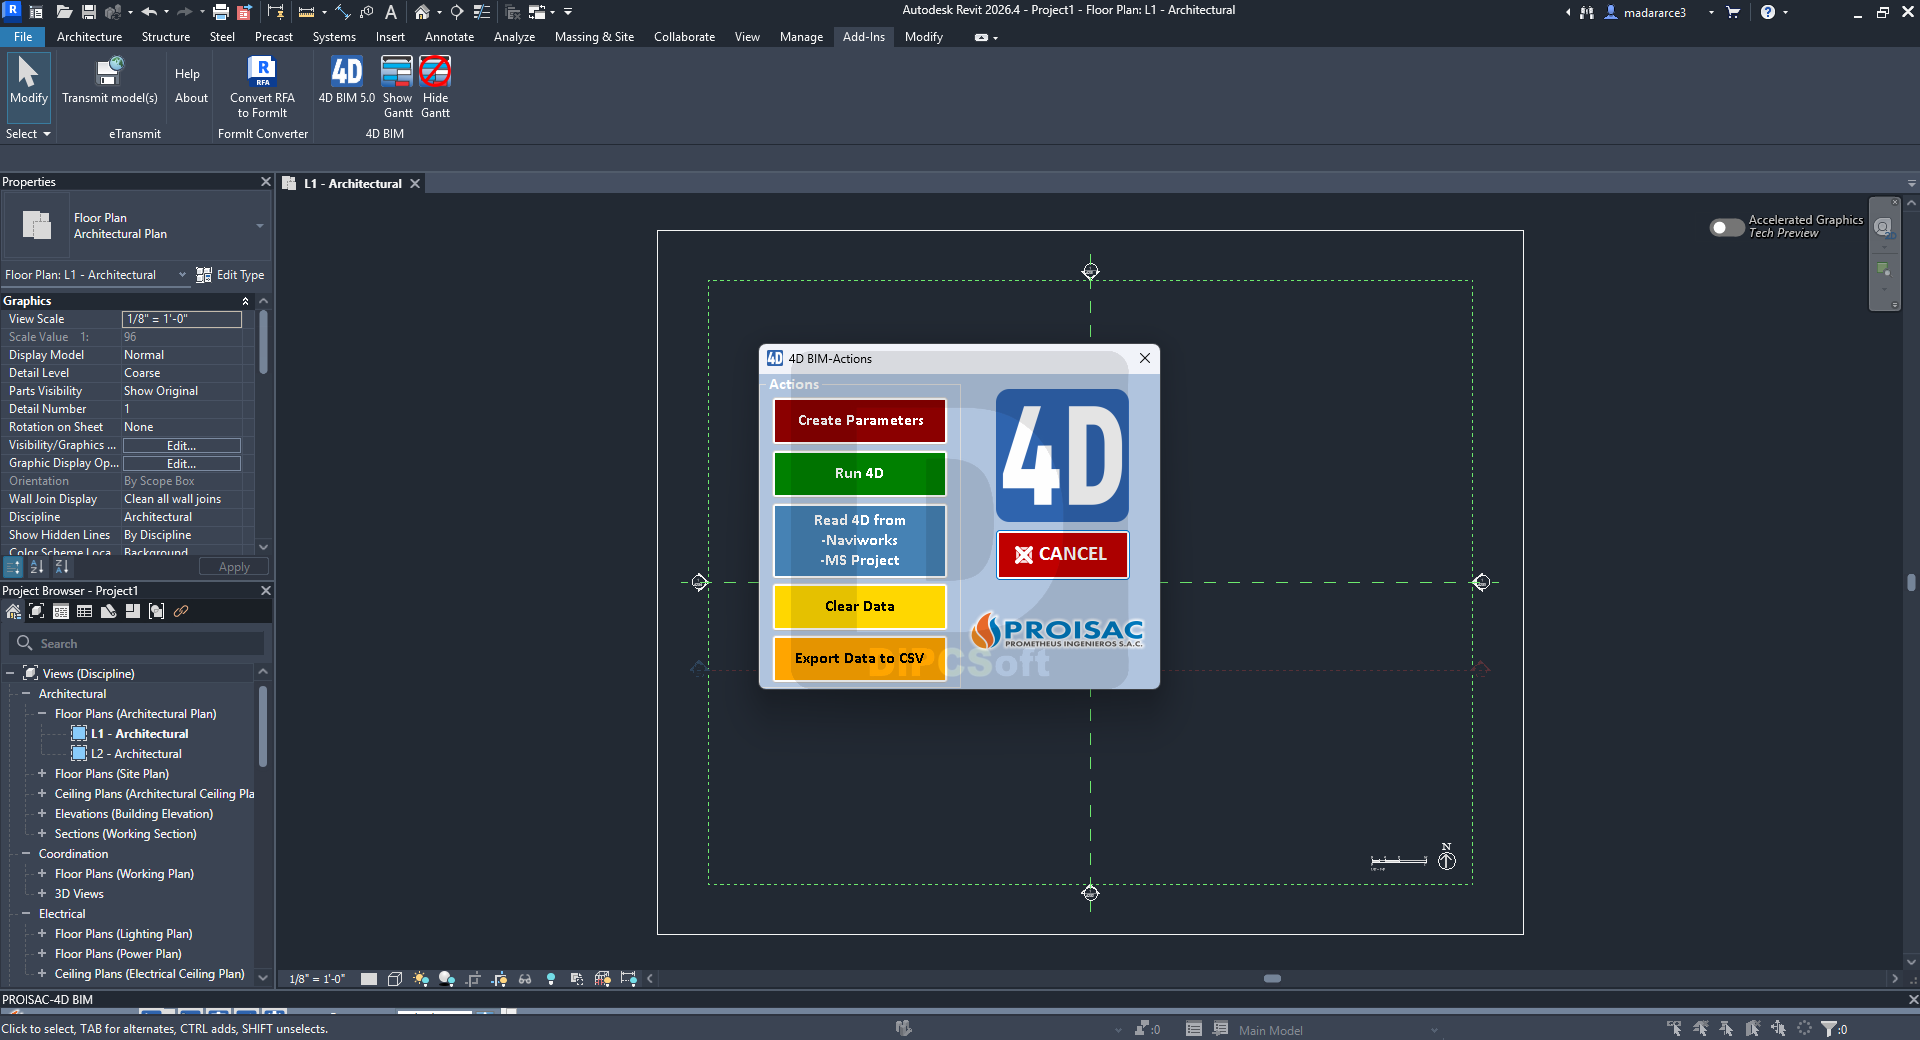
Task: Click the Project Browser Search box
Action: [x=137, y=644]
